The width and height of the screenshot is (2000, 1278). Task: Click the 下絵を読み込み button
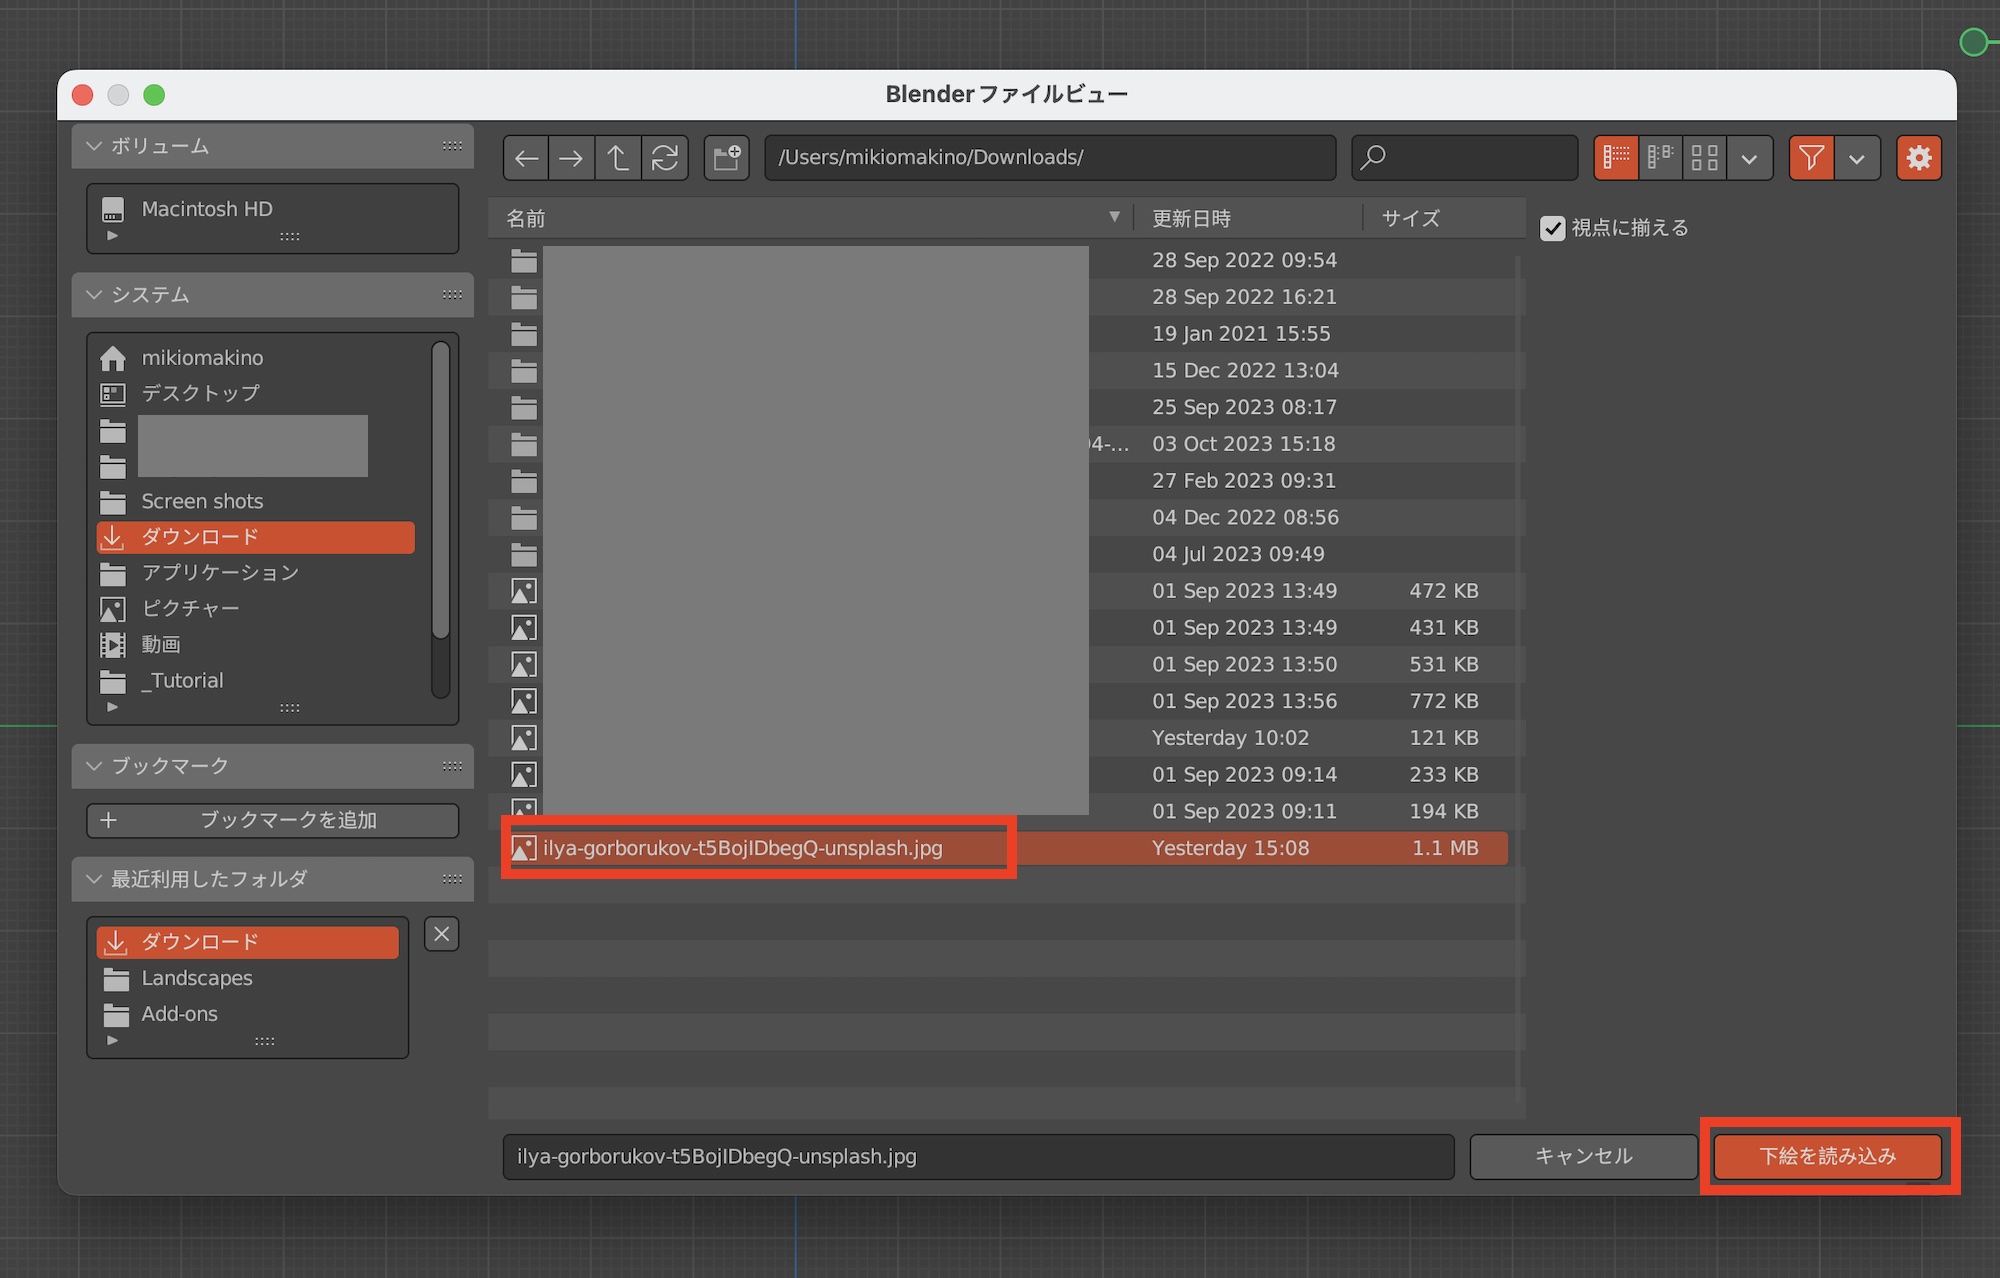point(1827,1156)
